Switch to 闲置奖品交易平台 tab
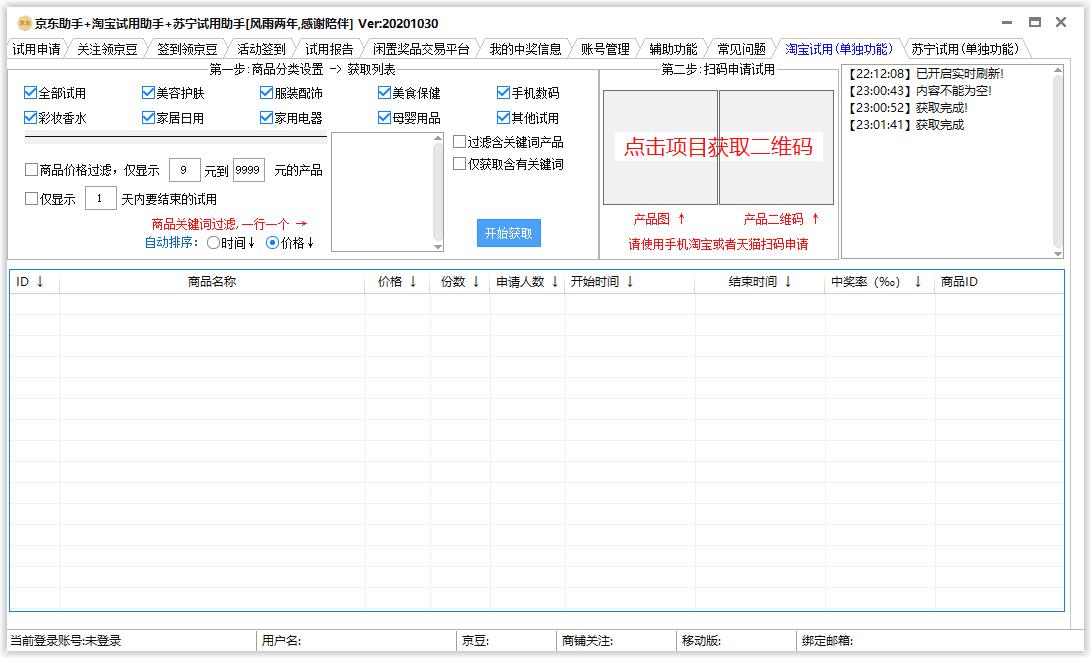This screenshot has width=1091, height=658. pyautogui.click(x=421, y=49)
